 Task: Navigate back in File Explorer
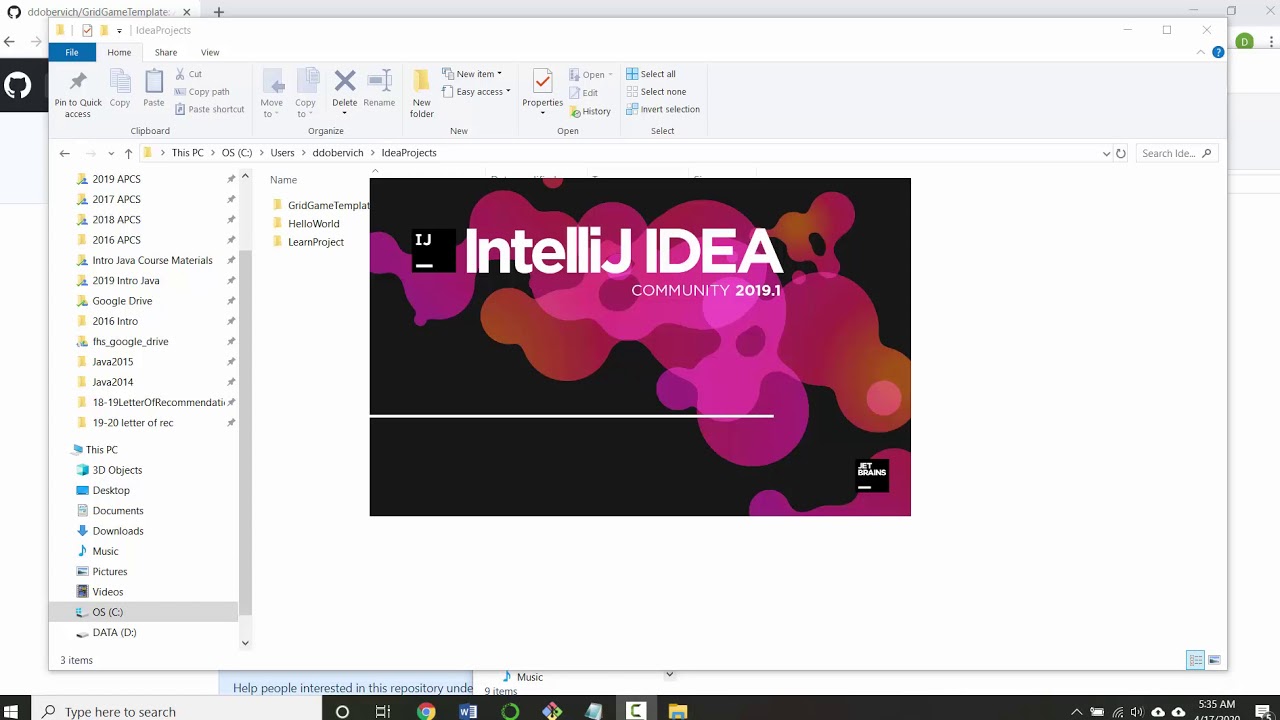tap(65, 153)
